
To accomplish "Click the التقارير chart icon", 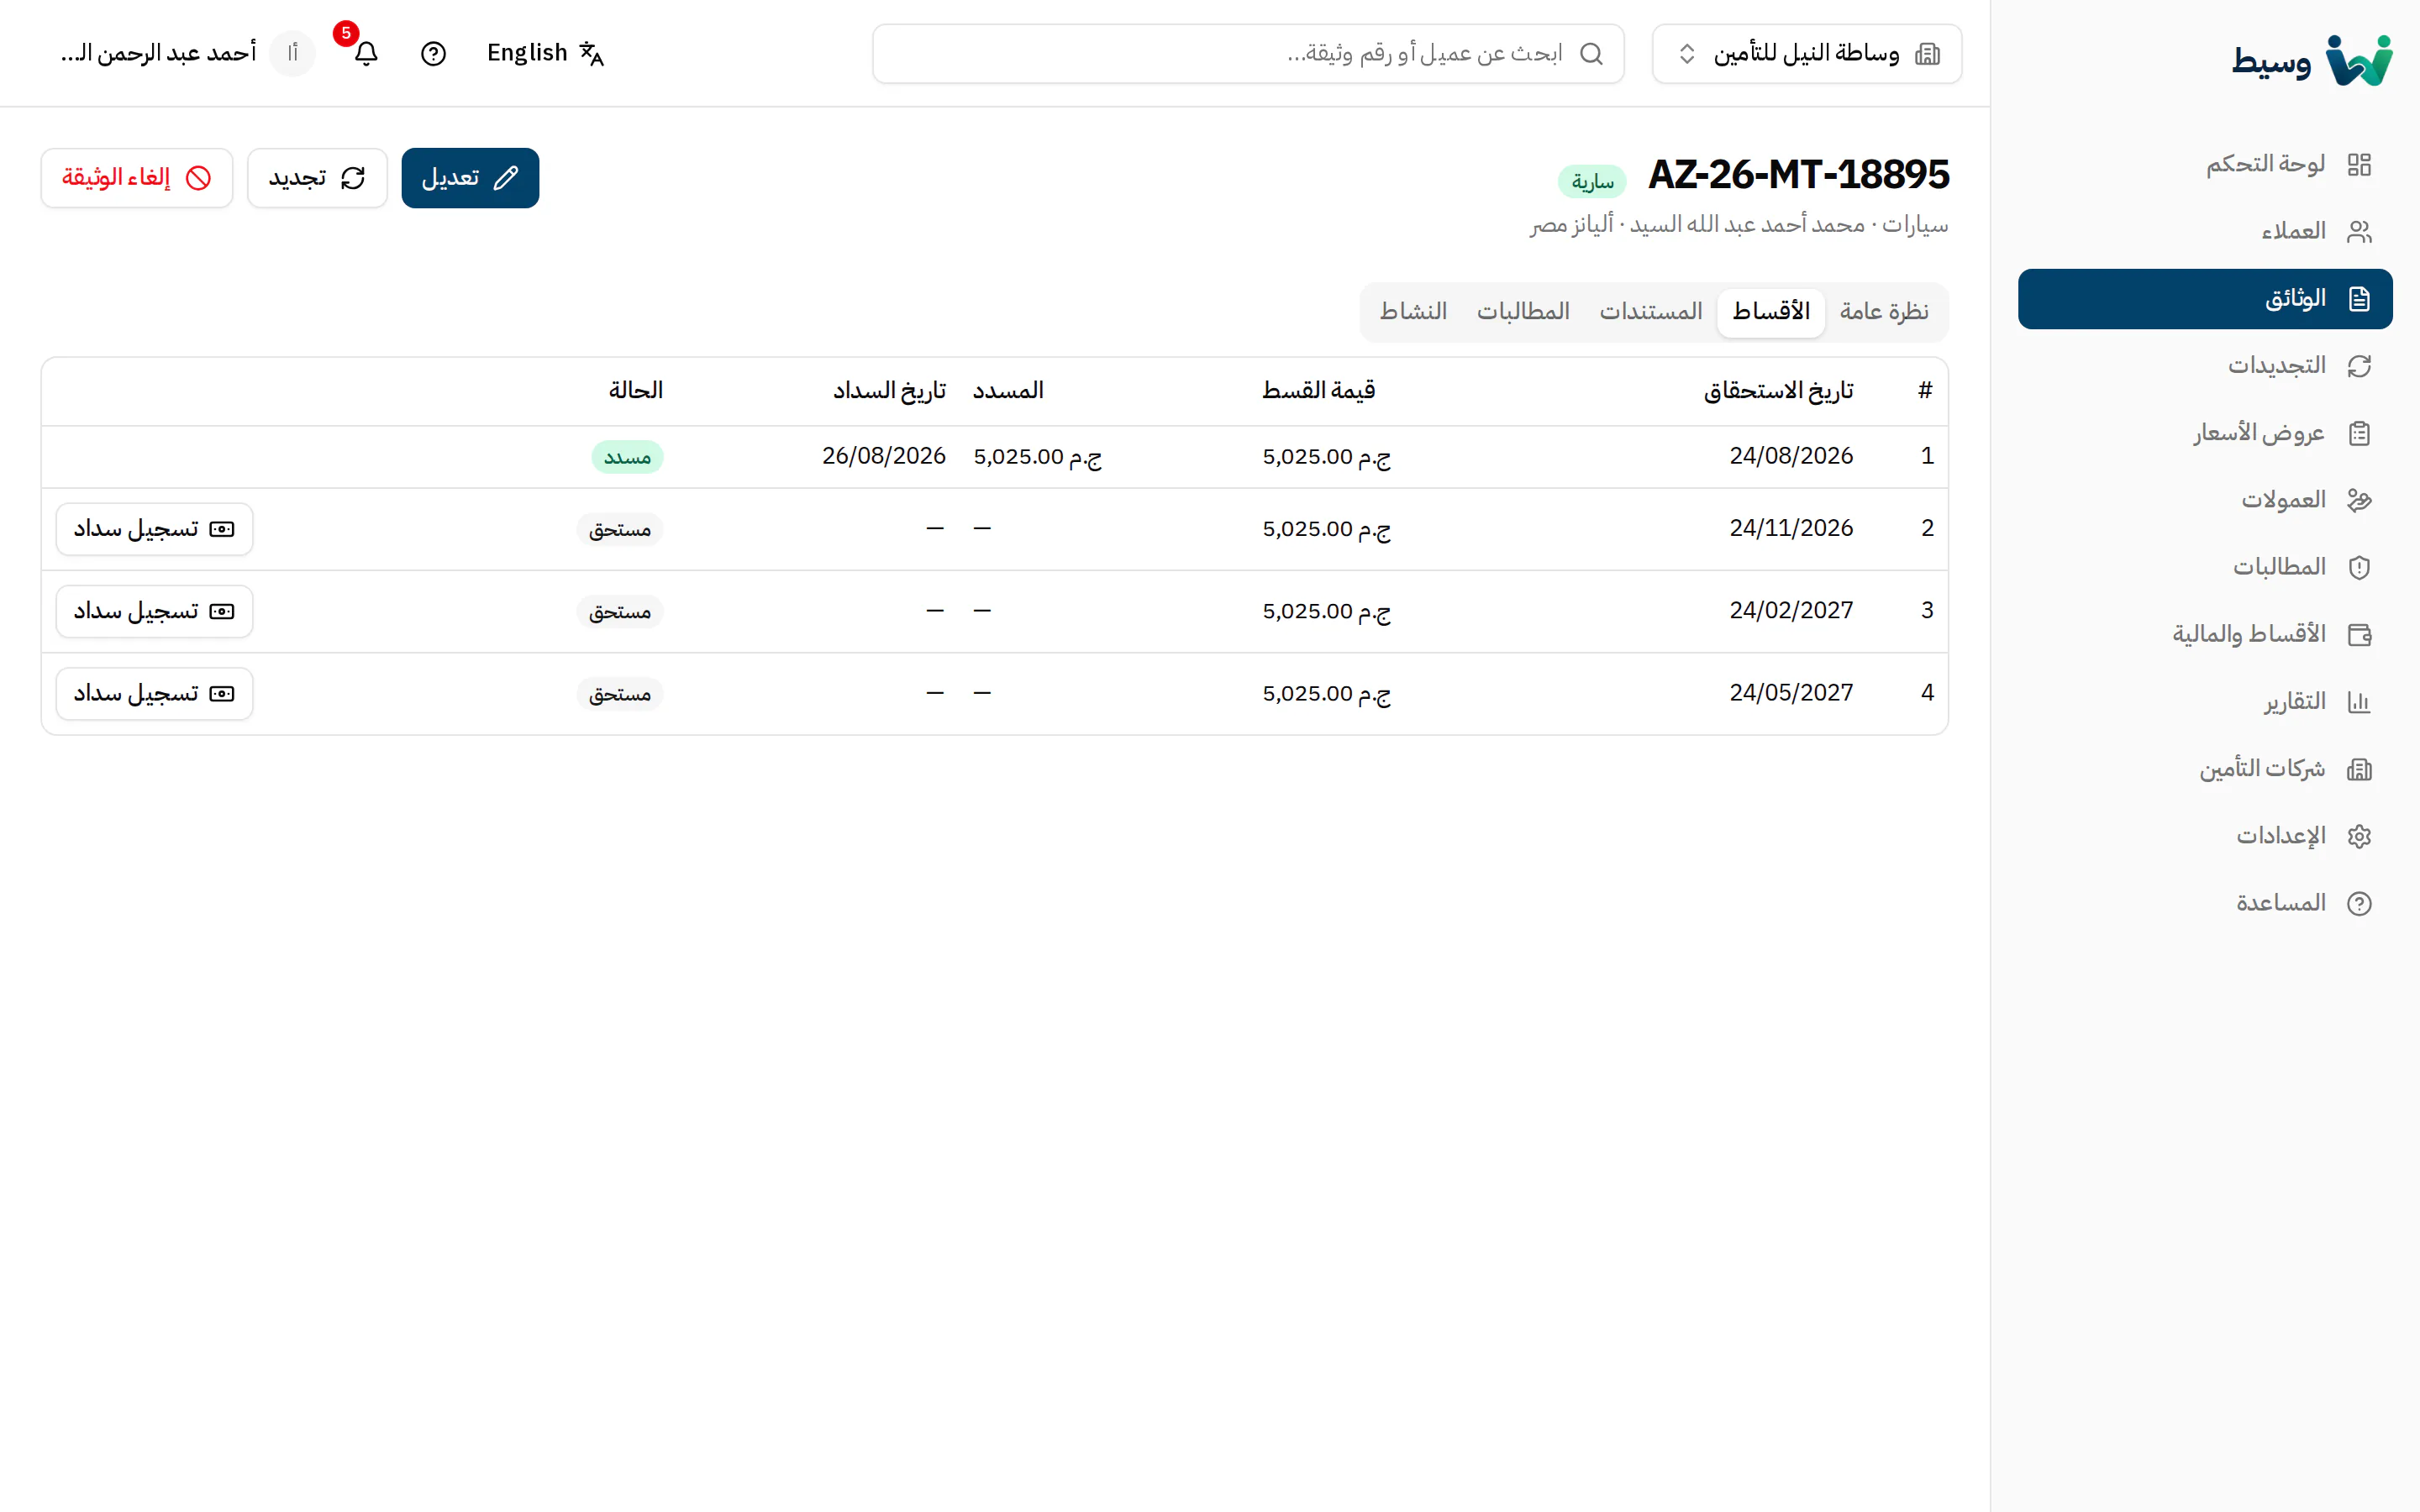I will 2359,701.
